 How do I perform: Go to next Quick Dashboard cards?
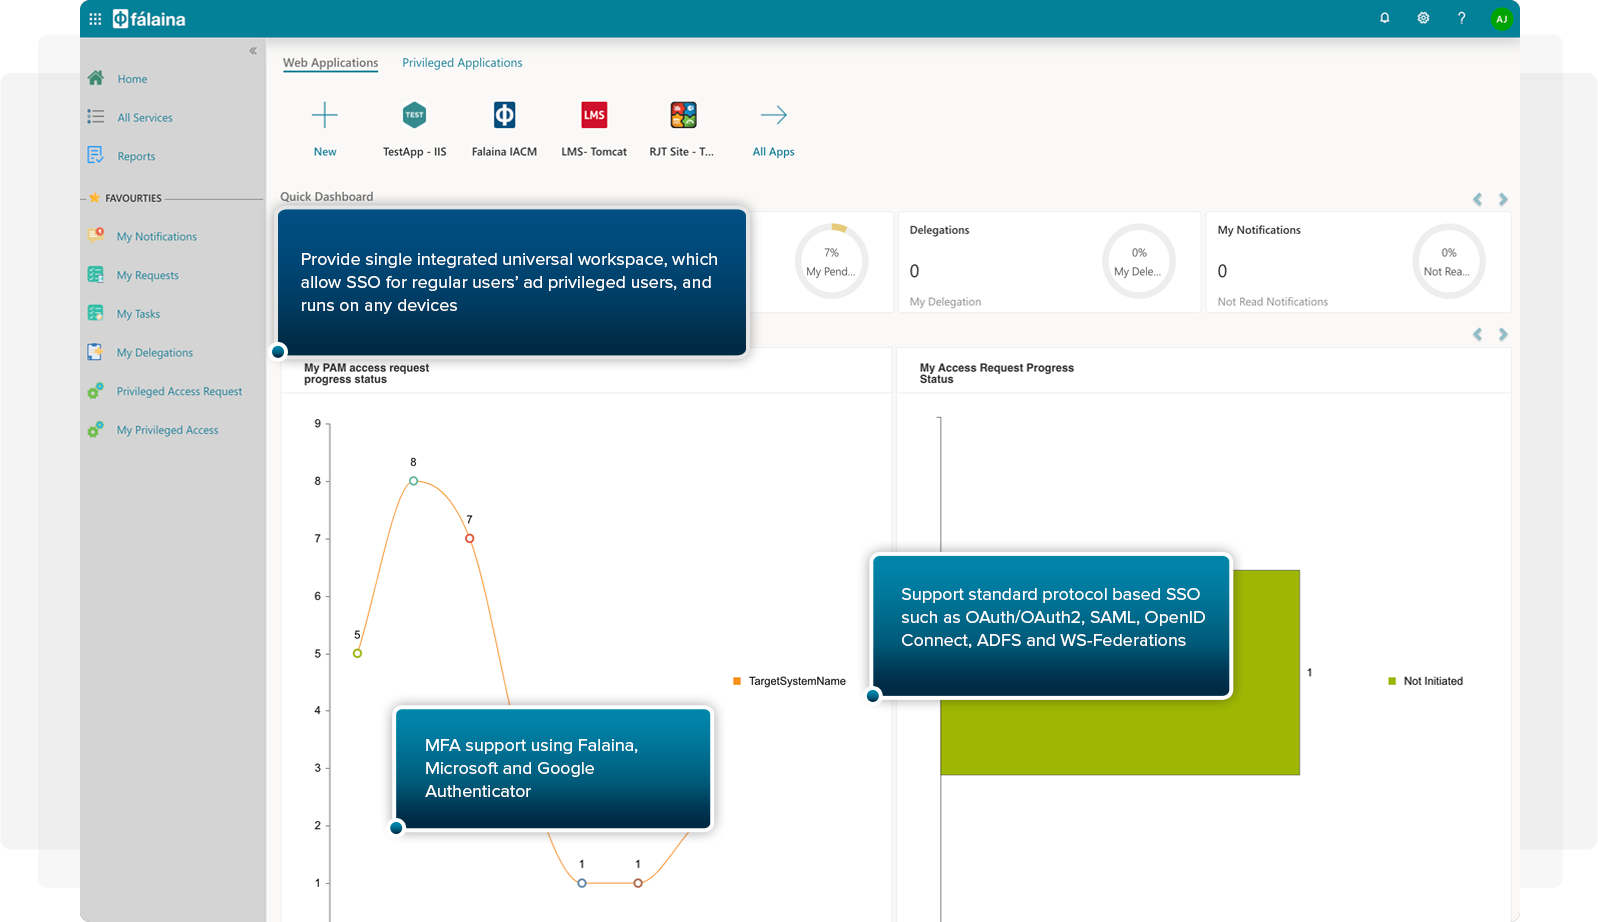click(1503, 199)
